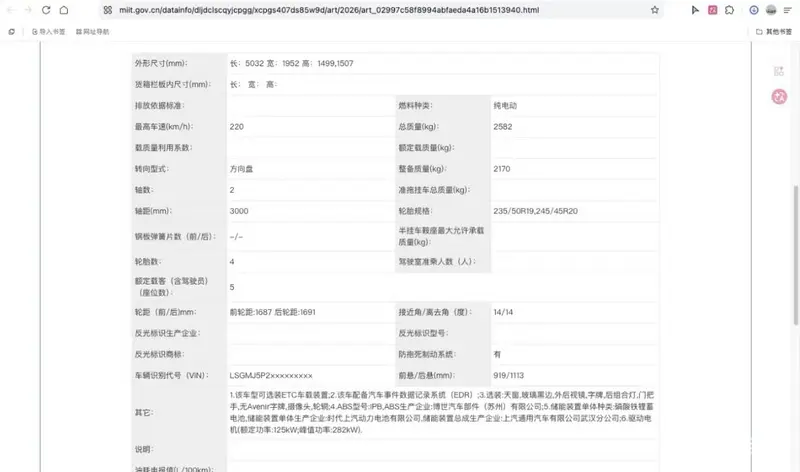Click the tire spec value 235/50R19,245/45R20
This screenshot has height=472, width=800.
tap(535, 211)
